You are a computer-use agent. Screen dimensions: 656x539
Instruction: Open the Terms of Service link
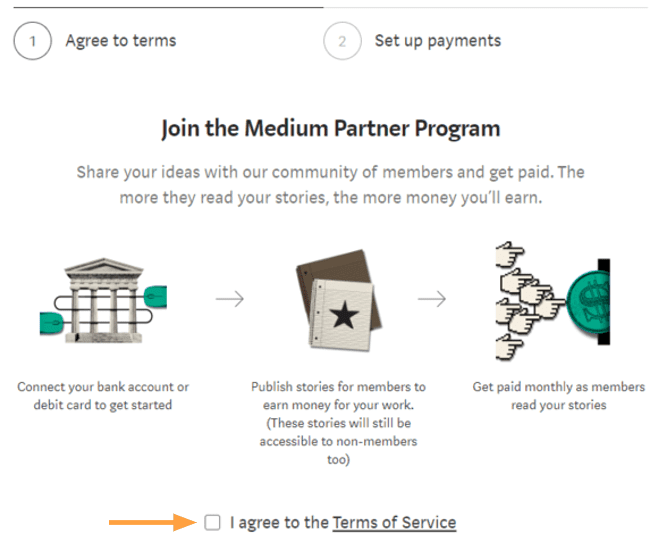click(394, 522)
